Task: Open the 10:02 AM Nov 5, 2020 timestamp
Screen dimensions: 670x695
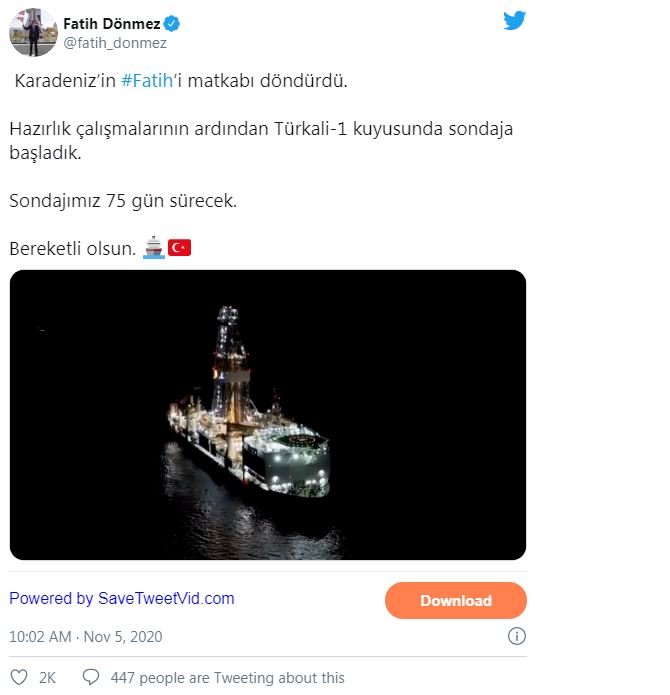Action: pos(85,637)
